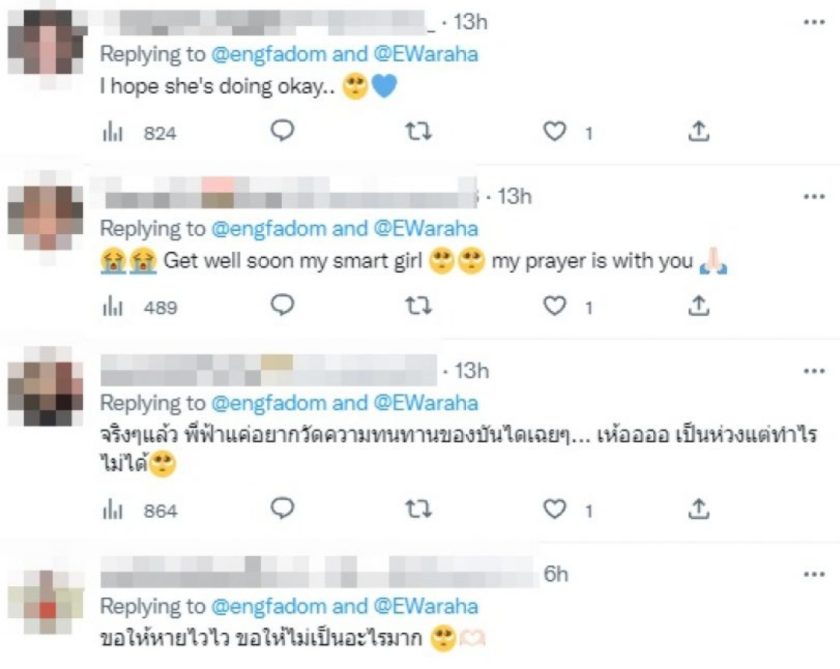Retweet 'Get well soon my smart girl' tweet

tap(418, 306)
